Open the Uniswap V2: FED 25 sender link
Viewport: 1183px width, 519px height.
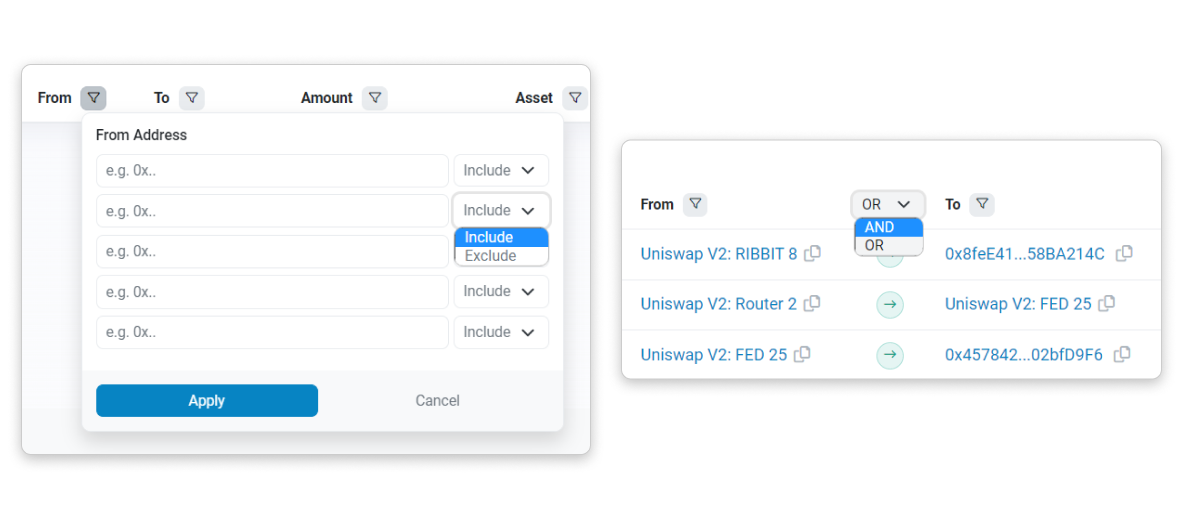(714, 354)
